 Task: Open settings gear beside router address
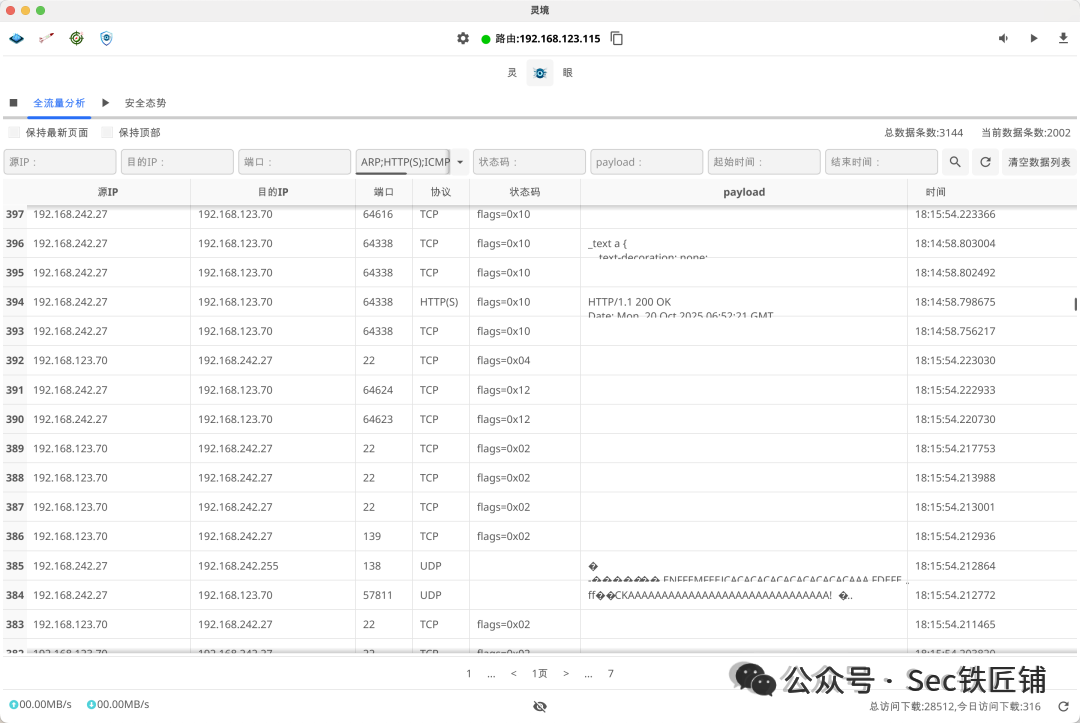[463, 39]
